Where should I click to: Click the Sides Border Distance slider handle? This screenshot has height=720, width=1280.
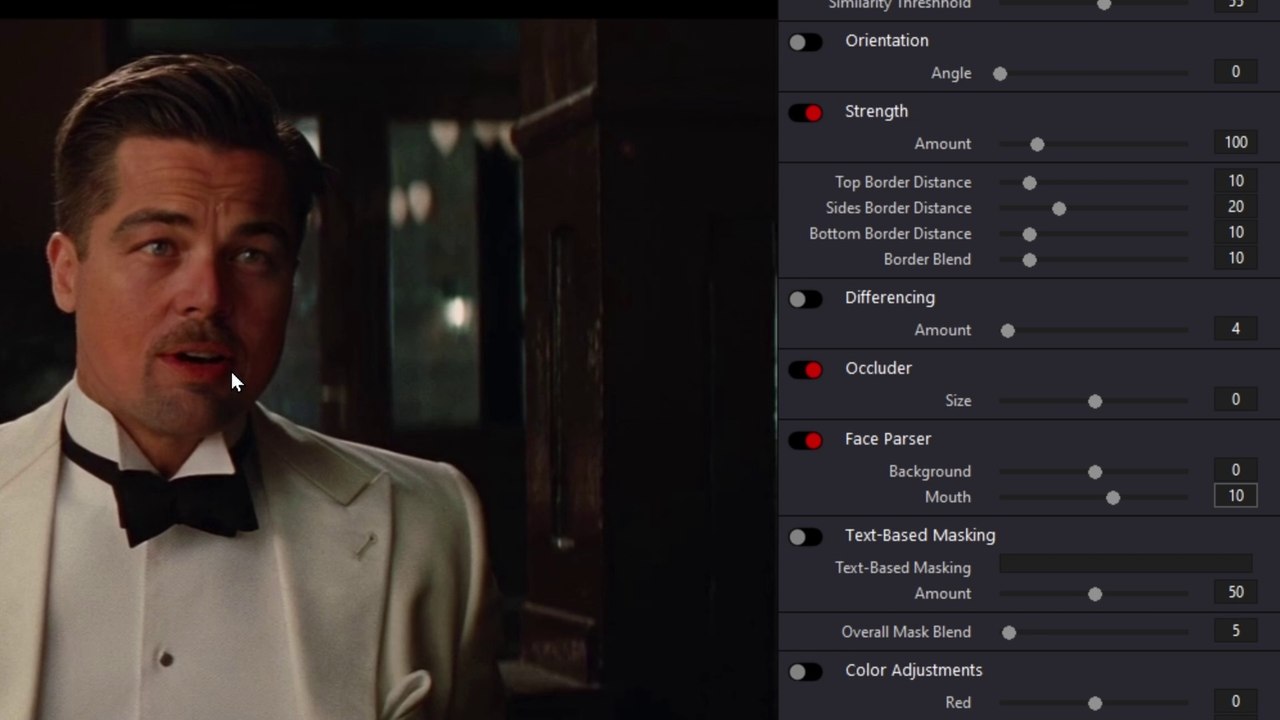click(x=1059, y=209)
